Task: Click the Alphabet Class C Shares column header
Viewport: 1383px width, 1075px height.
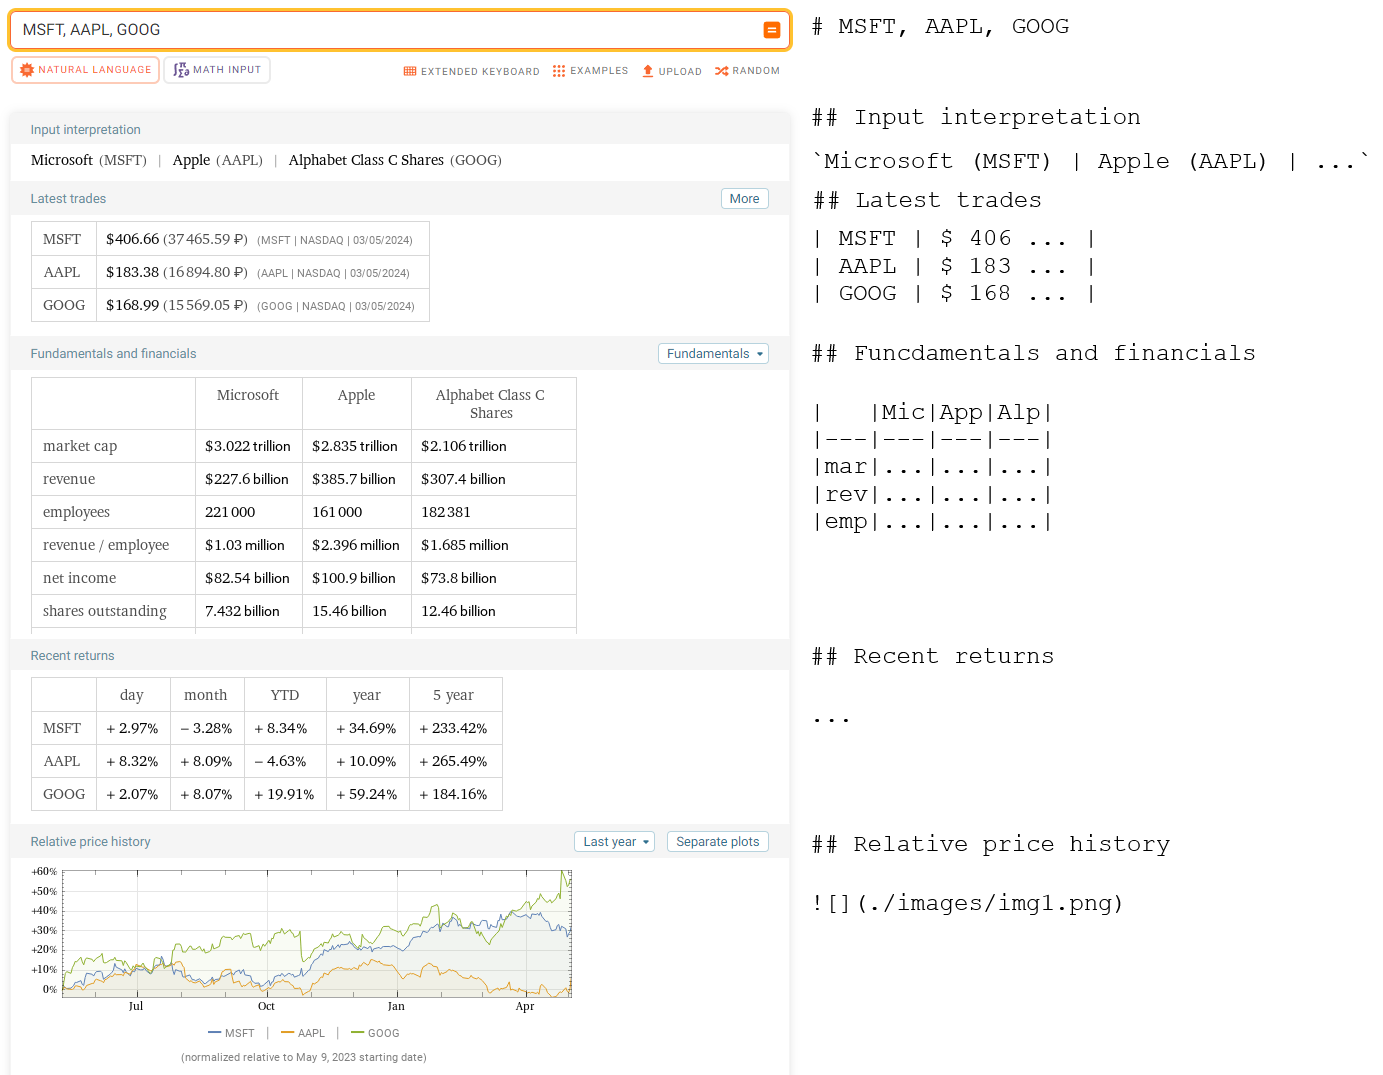Action: (x=491, y=404)
